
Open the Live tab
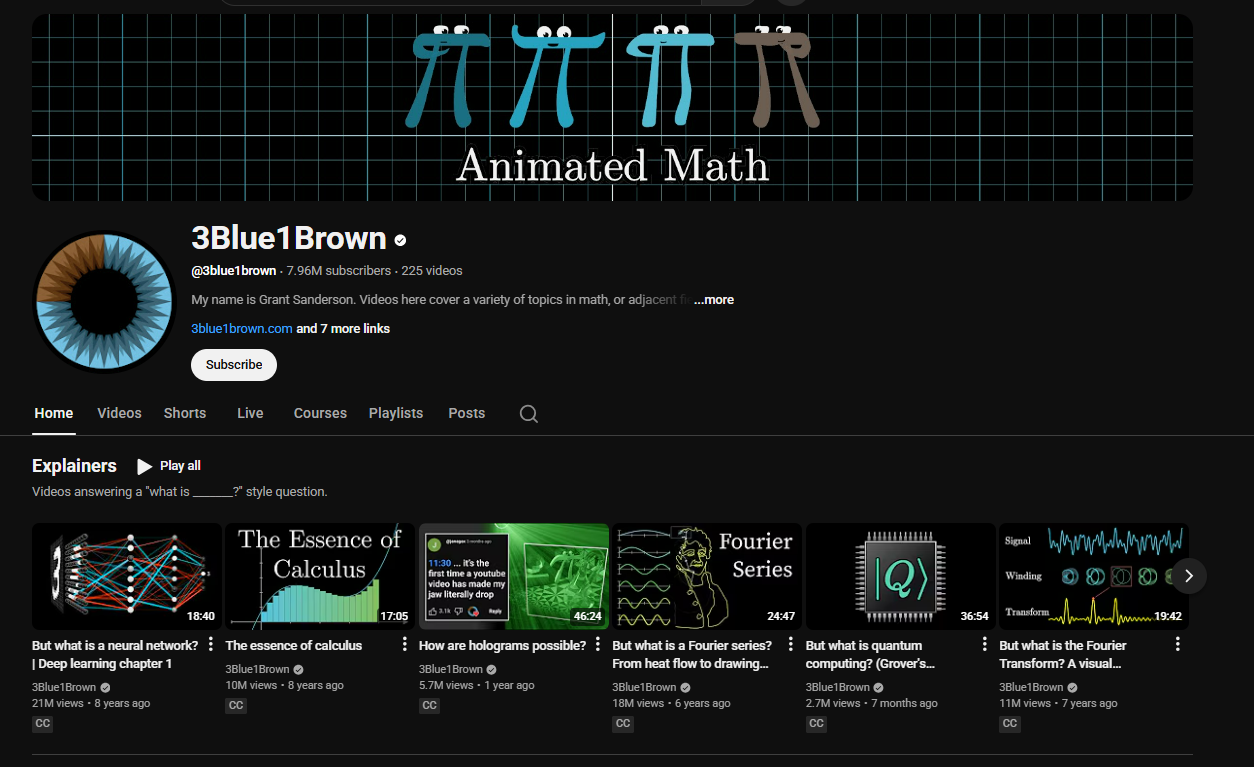point(250,413)
